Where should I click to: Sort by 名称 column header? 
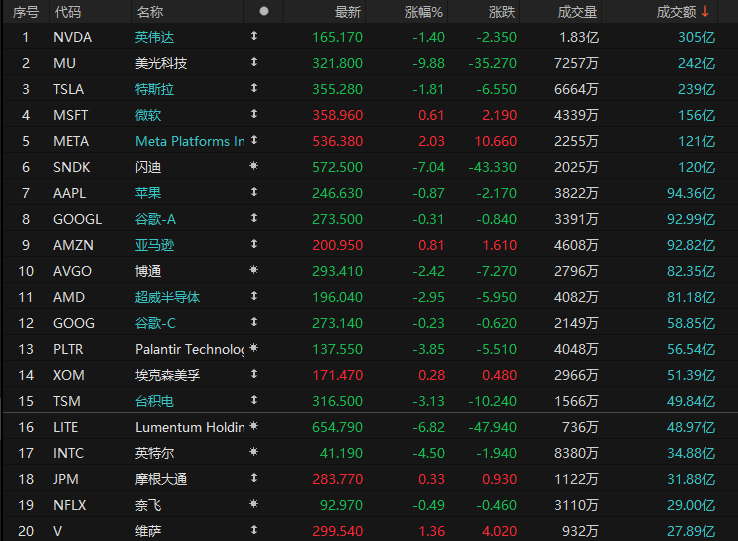pos(150,12)
